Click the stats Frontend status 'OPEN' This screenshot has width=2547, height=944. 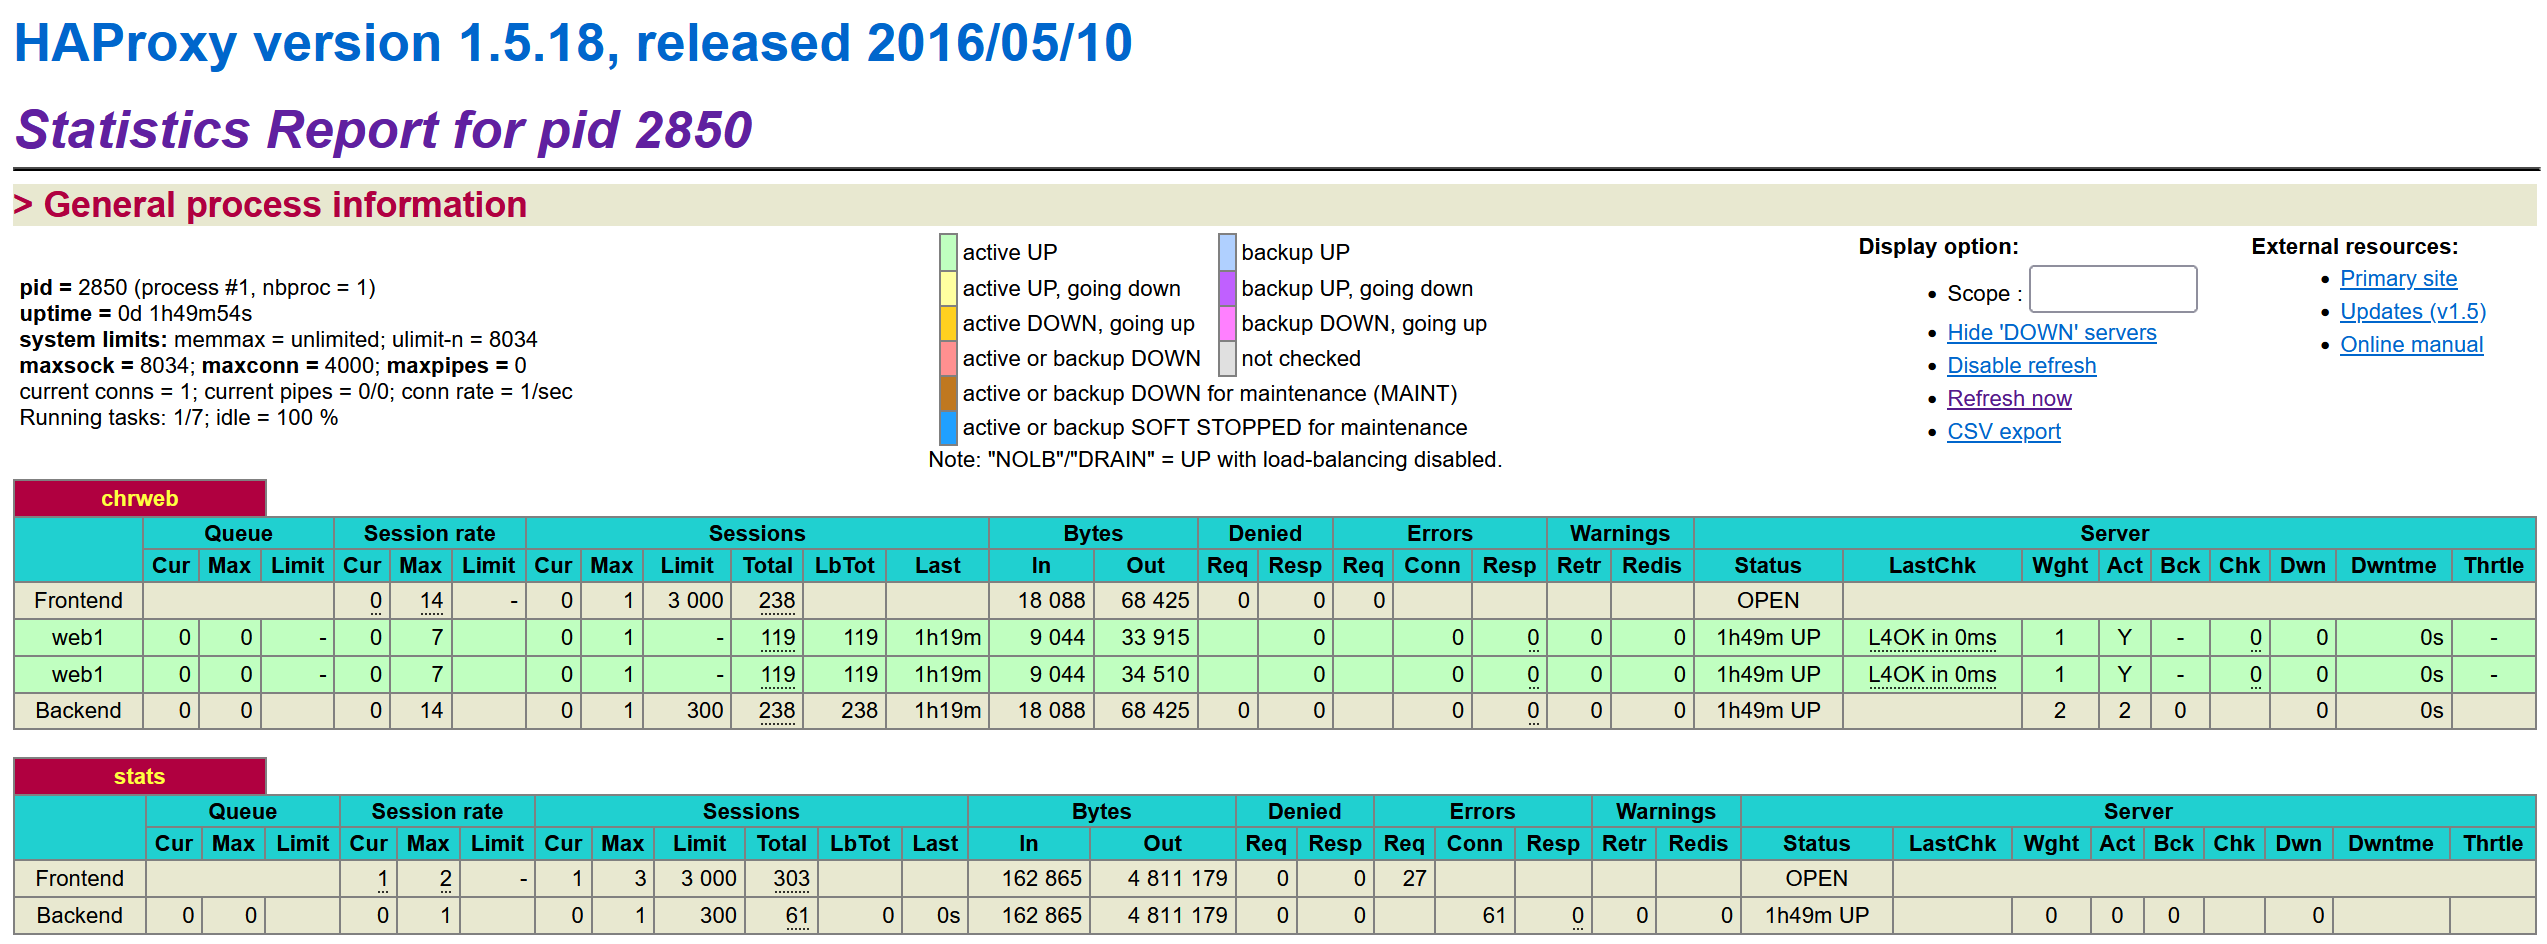pos(1817,878)
